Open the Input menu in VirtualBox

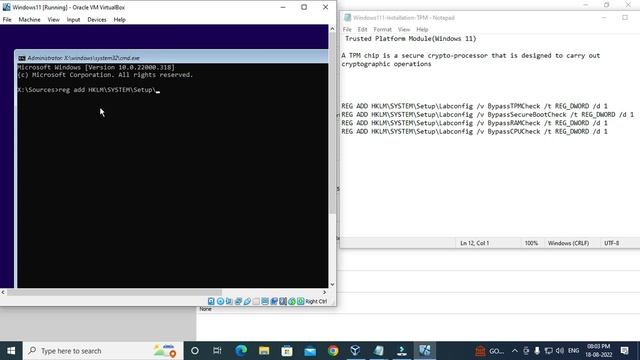point(73,20)
